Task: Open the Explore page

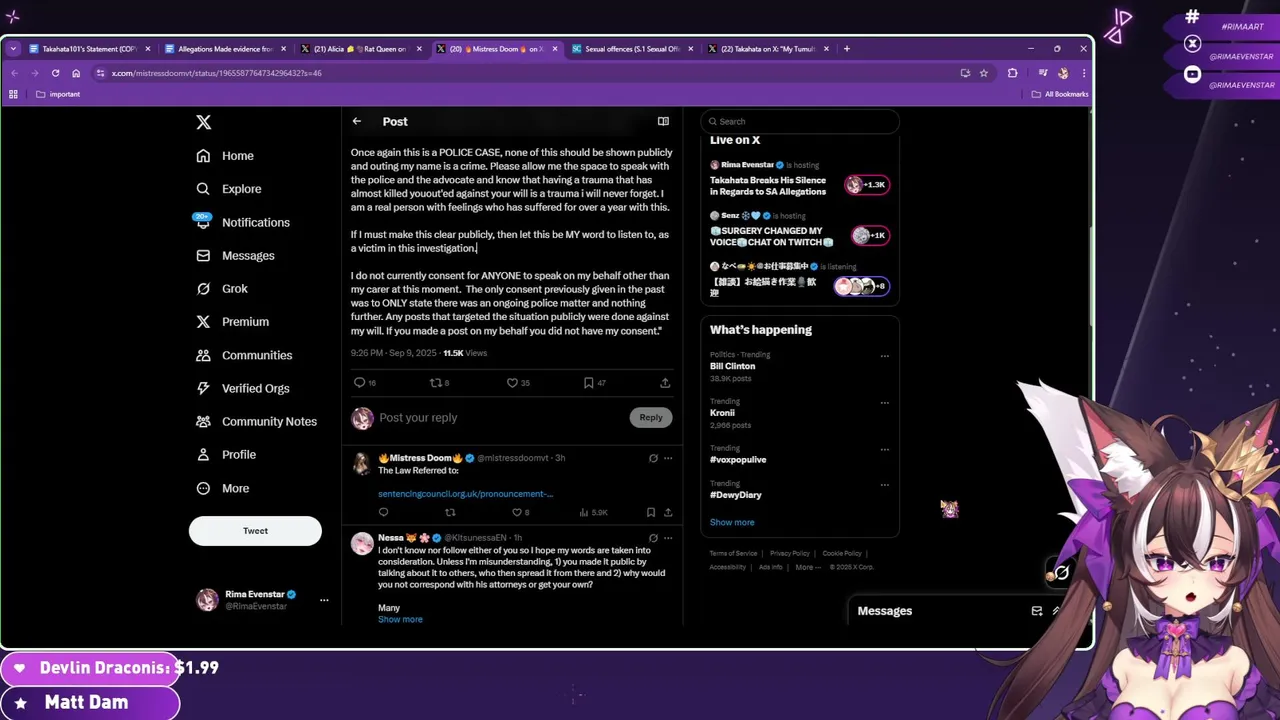Action: [x=229, y=189]
